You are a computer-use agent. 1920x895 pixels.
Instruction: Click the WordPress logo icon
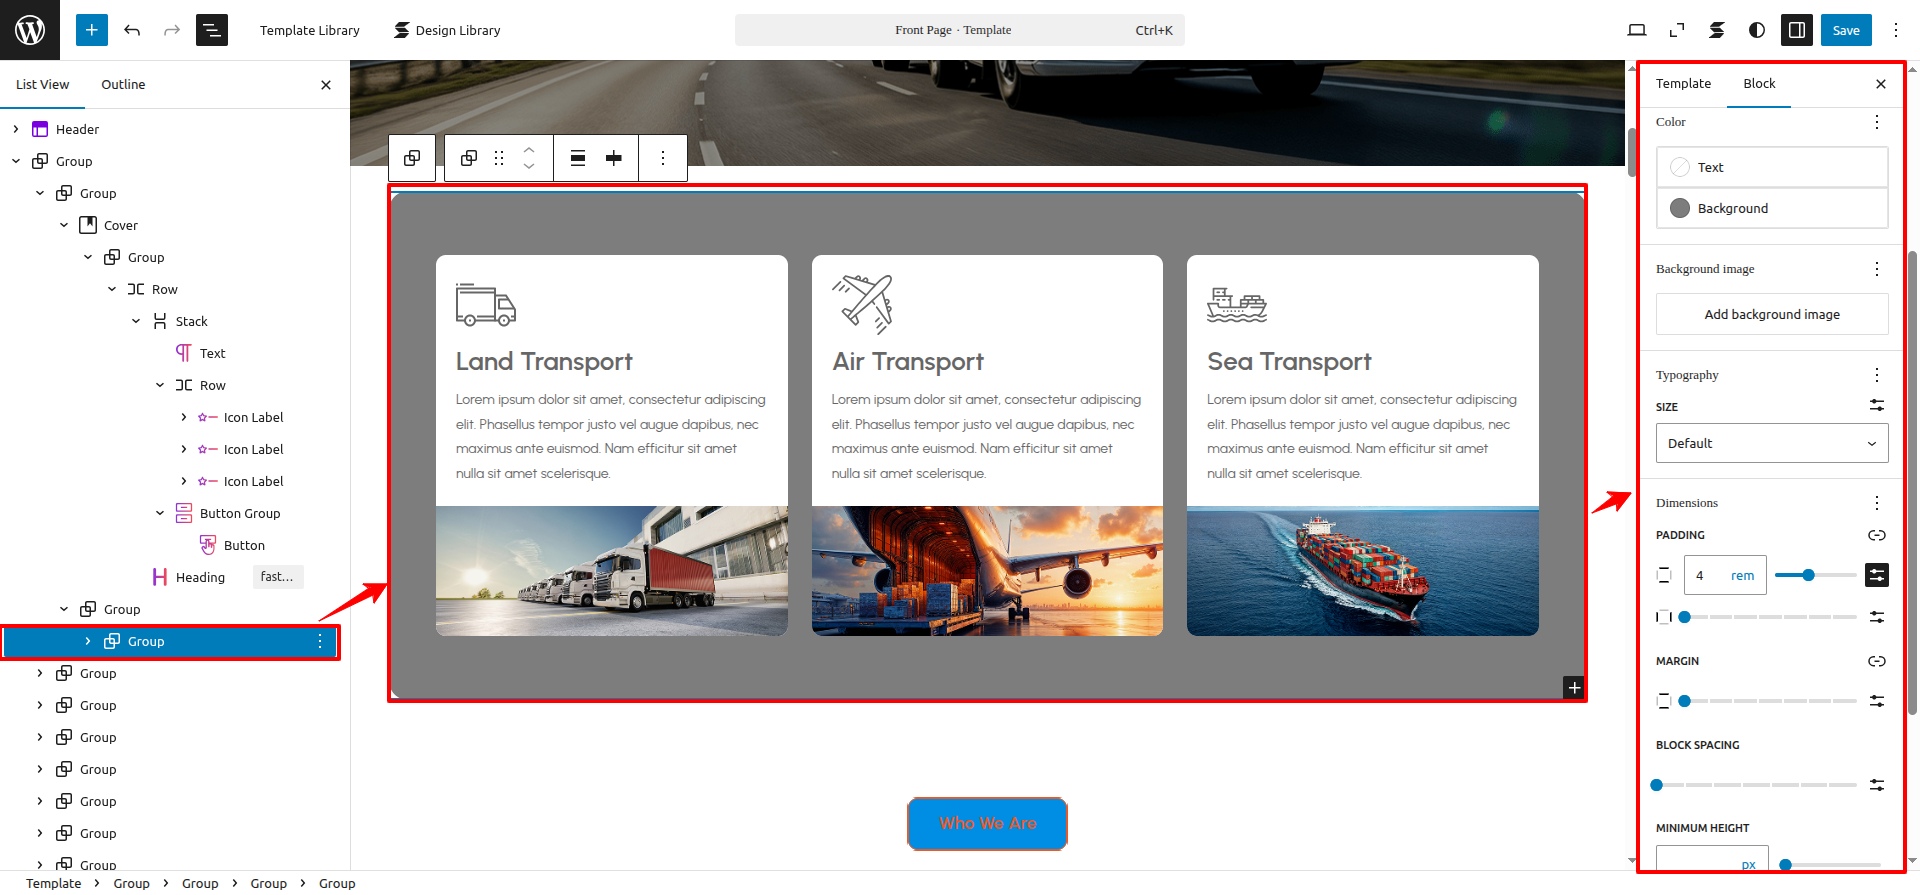(x=30, y=30)
